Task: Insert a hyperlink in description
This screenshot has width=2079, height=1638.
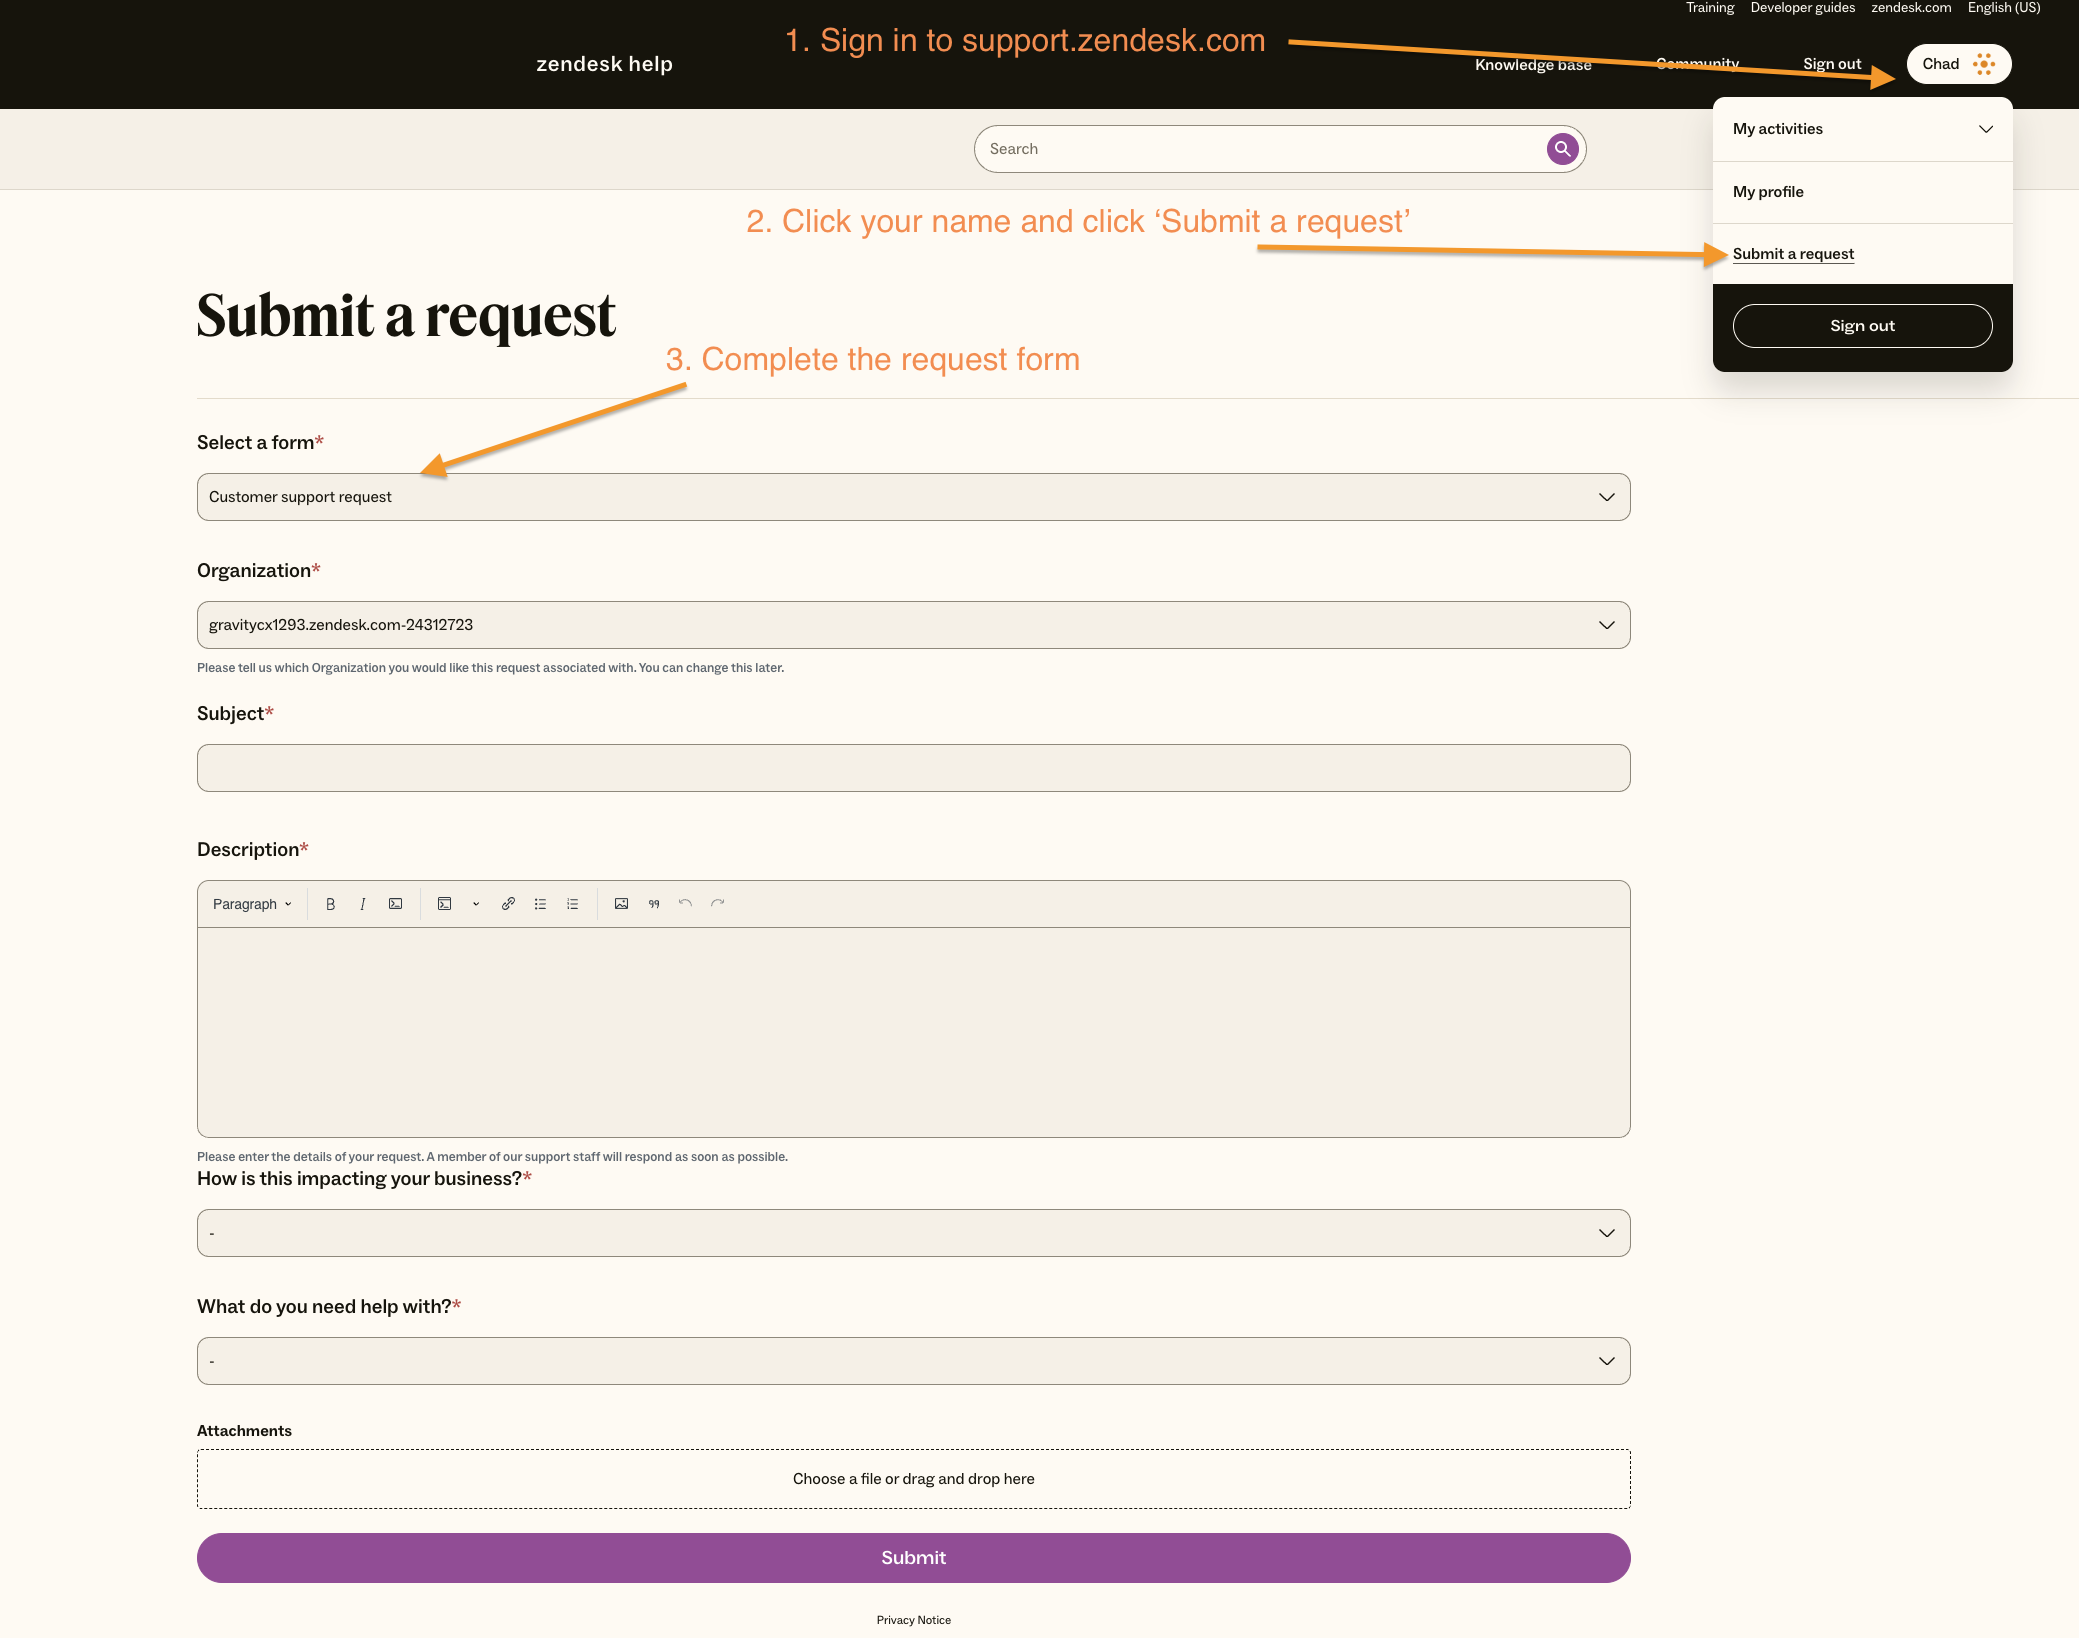Action: (508, 904)
